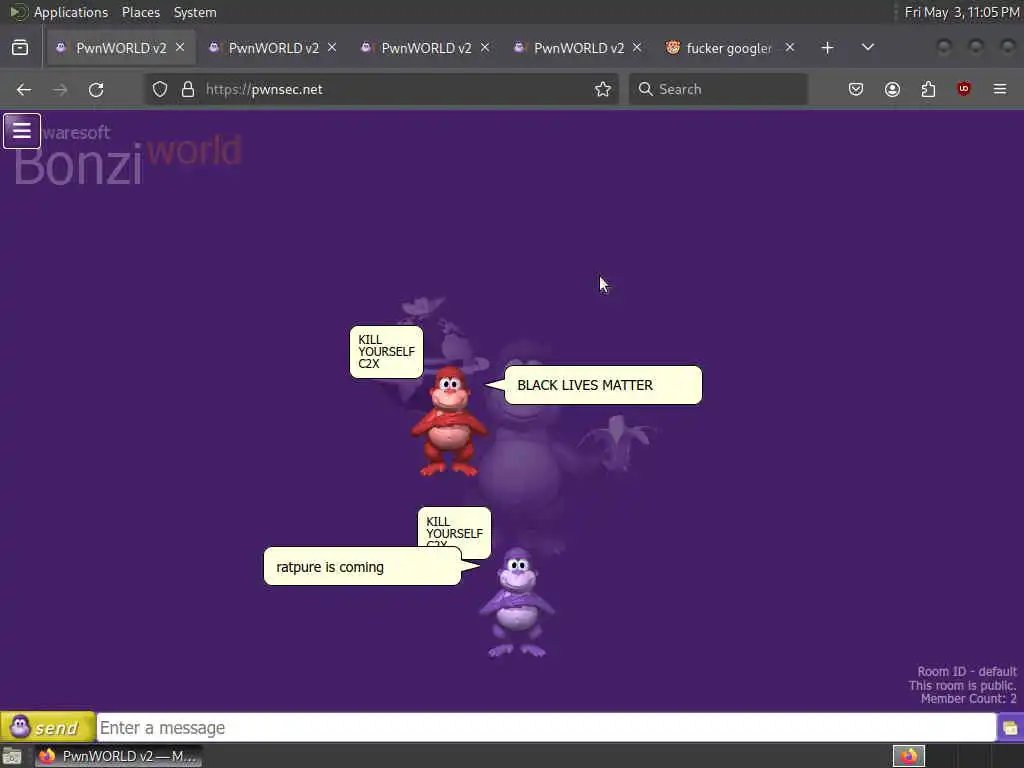
Task: Click the Member Count: 2 text
Action: click(x=968, y=699)
